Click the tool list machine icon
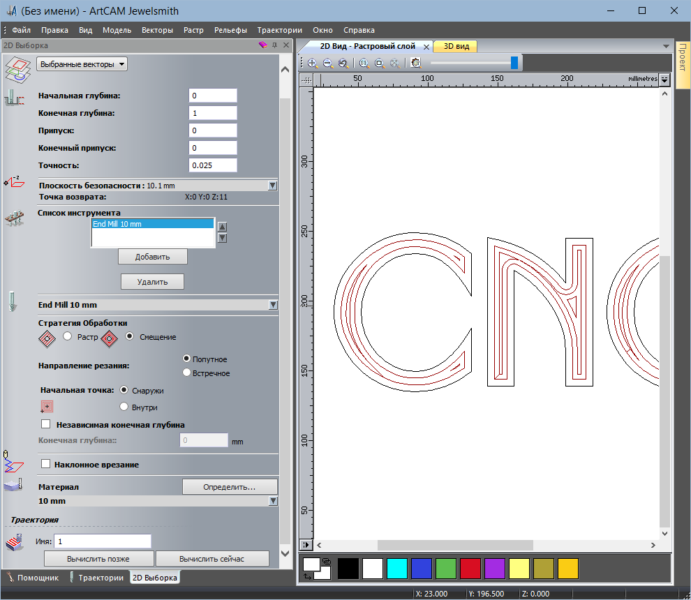The image size is (691, 600). [x=15, y=218]
